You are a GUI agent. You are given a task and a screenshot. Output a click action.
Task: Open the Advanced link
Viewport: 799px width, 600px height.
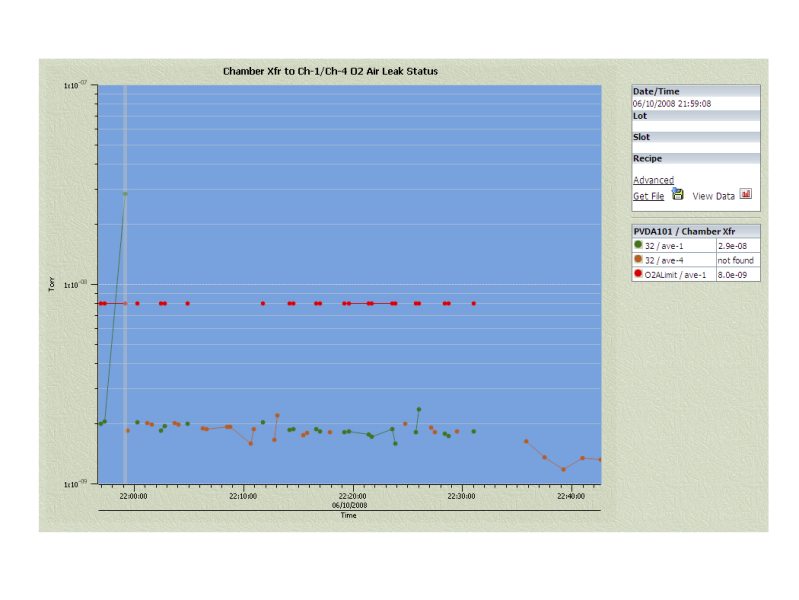click(x=653, y=180)
